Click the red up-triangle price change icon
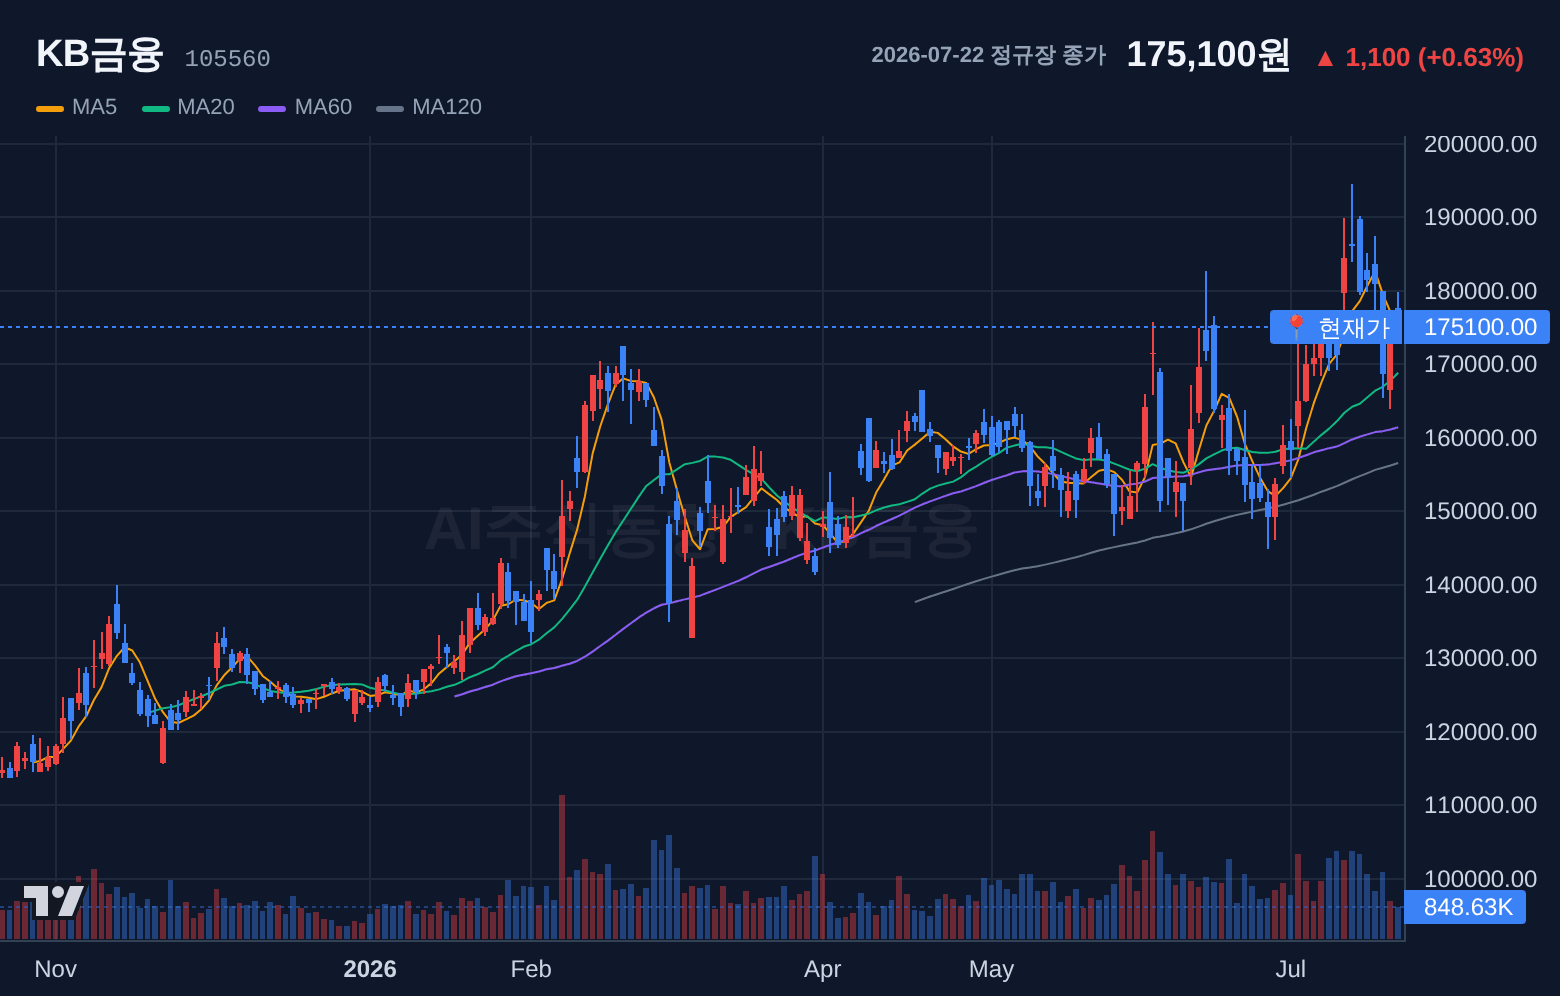The image size is (1560, 996). [1325, 59]
